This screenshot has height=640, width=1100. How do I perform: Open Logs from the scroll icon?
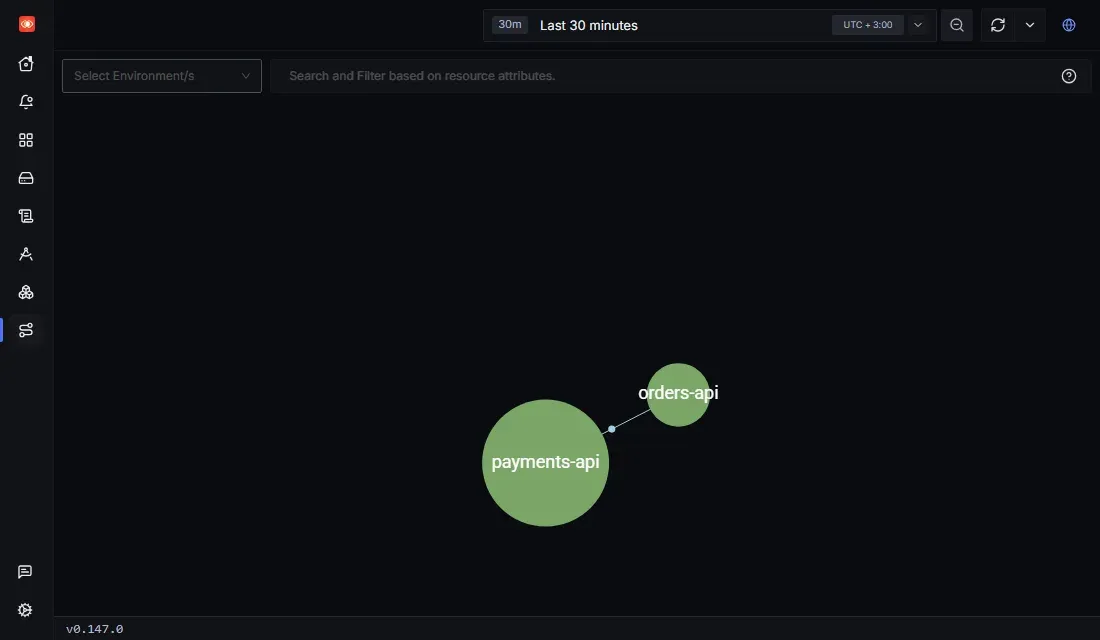coord(26,216)
